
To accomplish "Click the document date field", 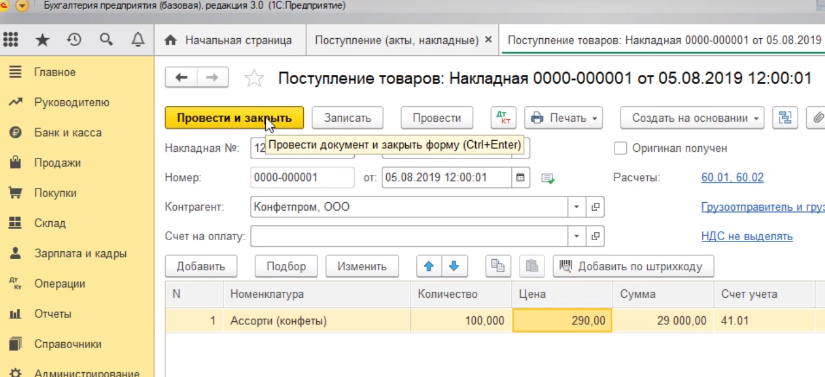I will tap(447, 178).
